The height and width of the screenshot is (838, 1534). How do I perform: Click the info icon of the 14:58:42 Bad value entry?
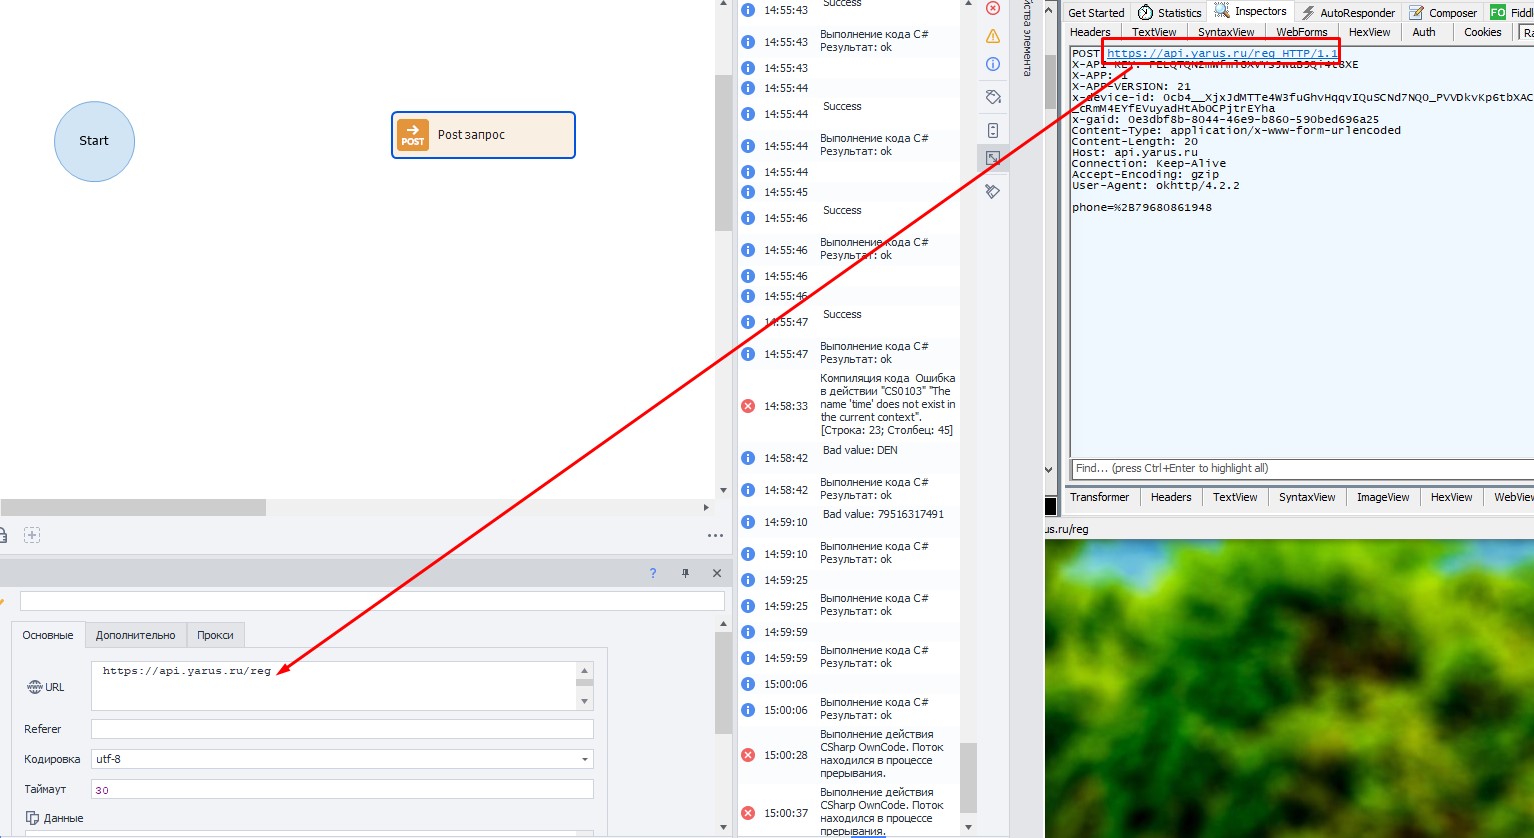[x=747, y=458]
